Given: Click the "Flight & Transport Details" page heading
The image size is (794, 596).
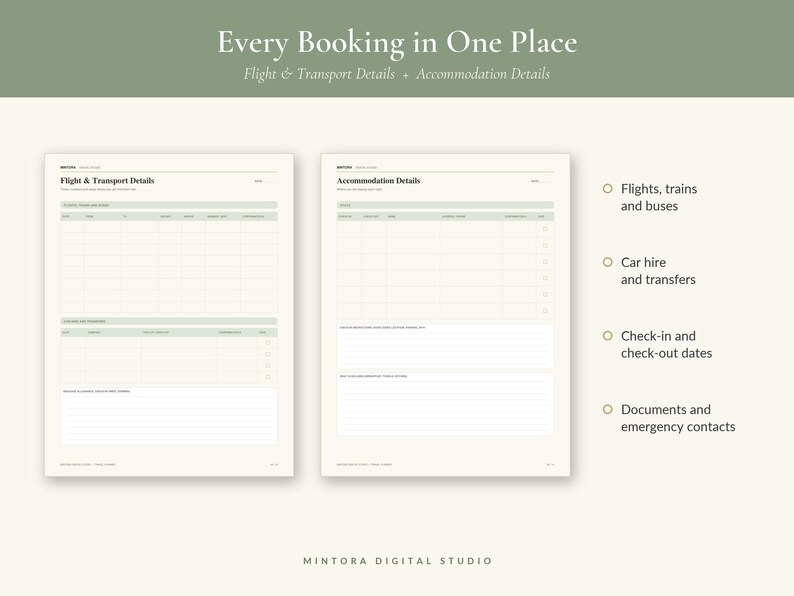Looking at the screenshot, I should [x=107, y=181].
